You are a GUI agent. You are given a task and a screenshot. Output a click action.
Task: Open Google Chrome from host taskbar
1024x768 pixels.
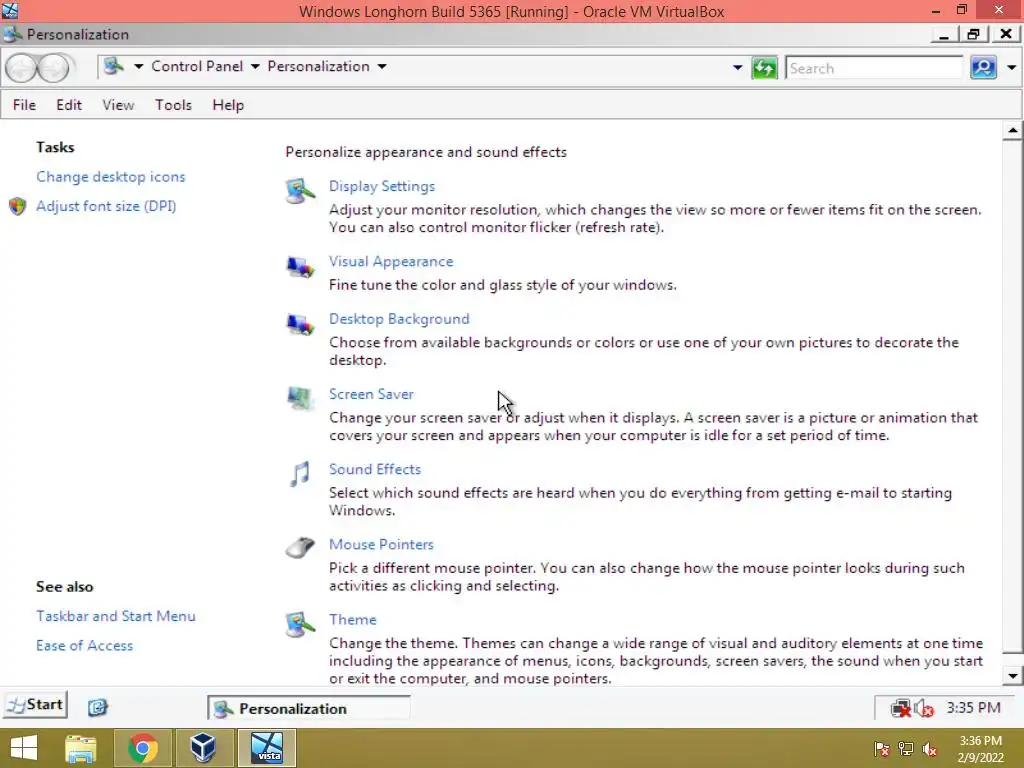pos(142,748)
